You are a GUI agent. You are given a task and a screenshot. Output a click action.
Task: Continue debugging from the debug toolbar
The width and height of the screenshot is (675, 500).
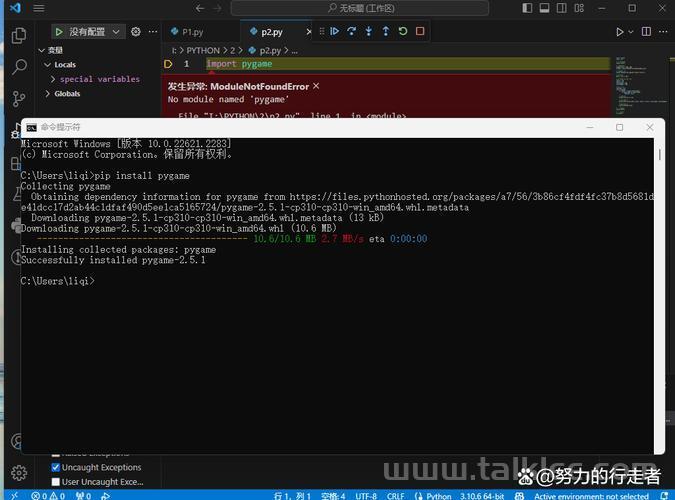pos(334,31)
